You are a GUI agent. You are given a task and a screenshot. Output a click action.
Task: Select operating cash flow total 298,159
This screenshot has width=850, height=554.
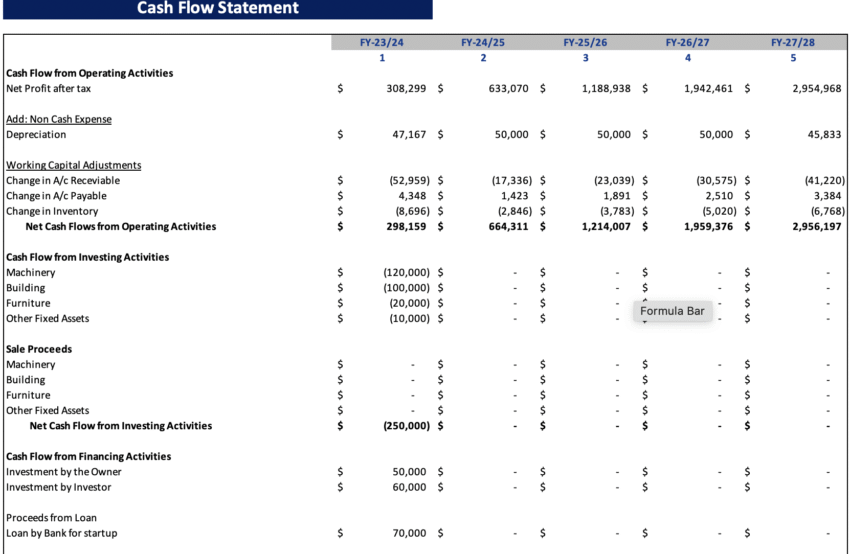(406, 227)
